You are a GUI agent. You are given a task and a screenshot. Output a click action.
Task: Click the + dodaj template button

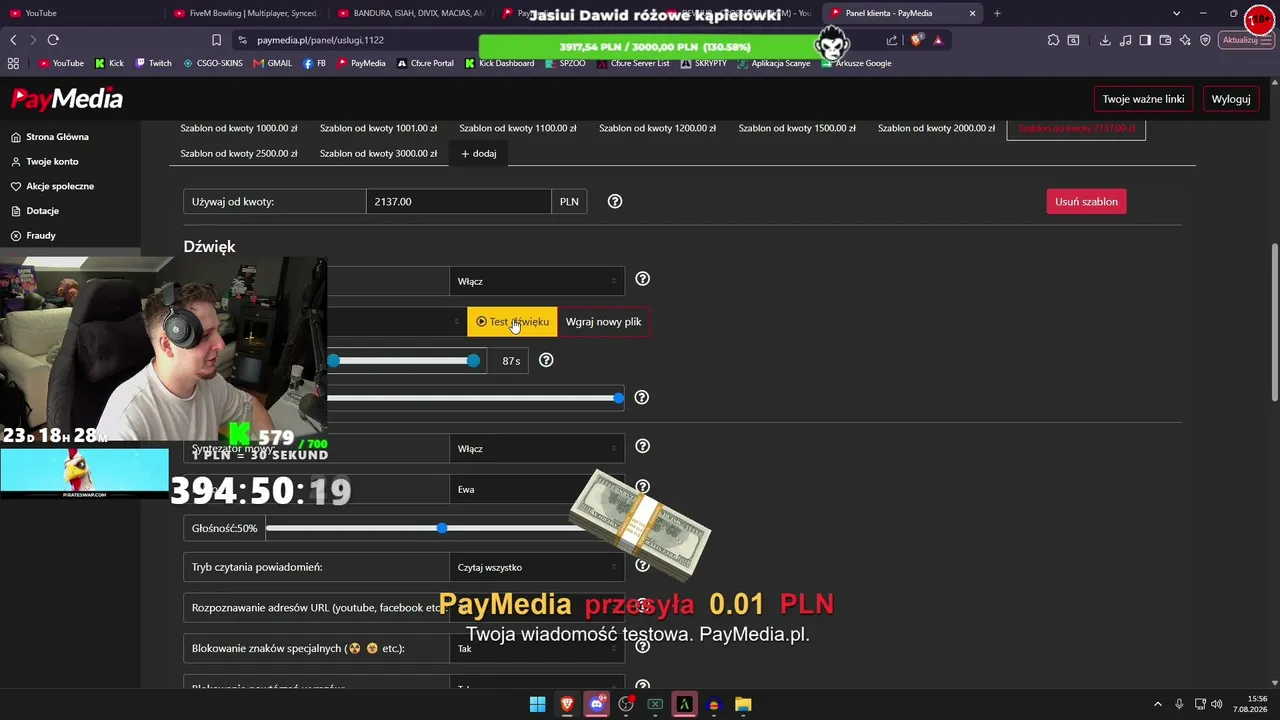point(478,153)
